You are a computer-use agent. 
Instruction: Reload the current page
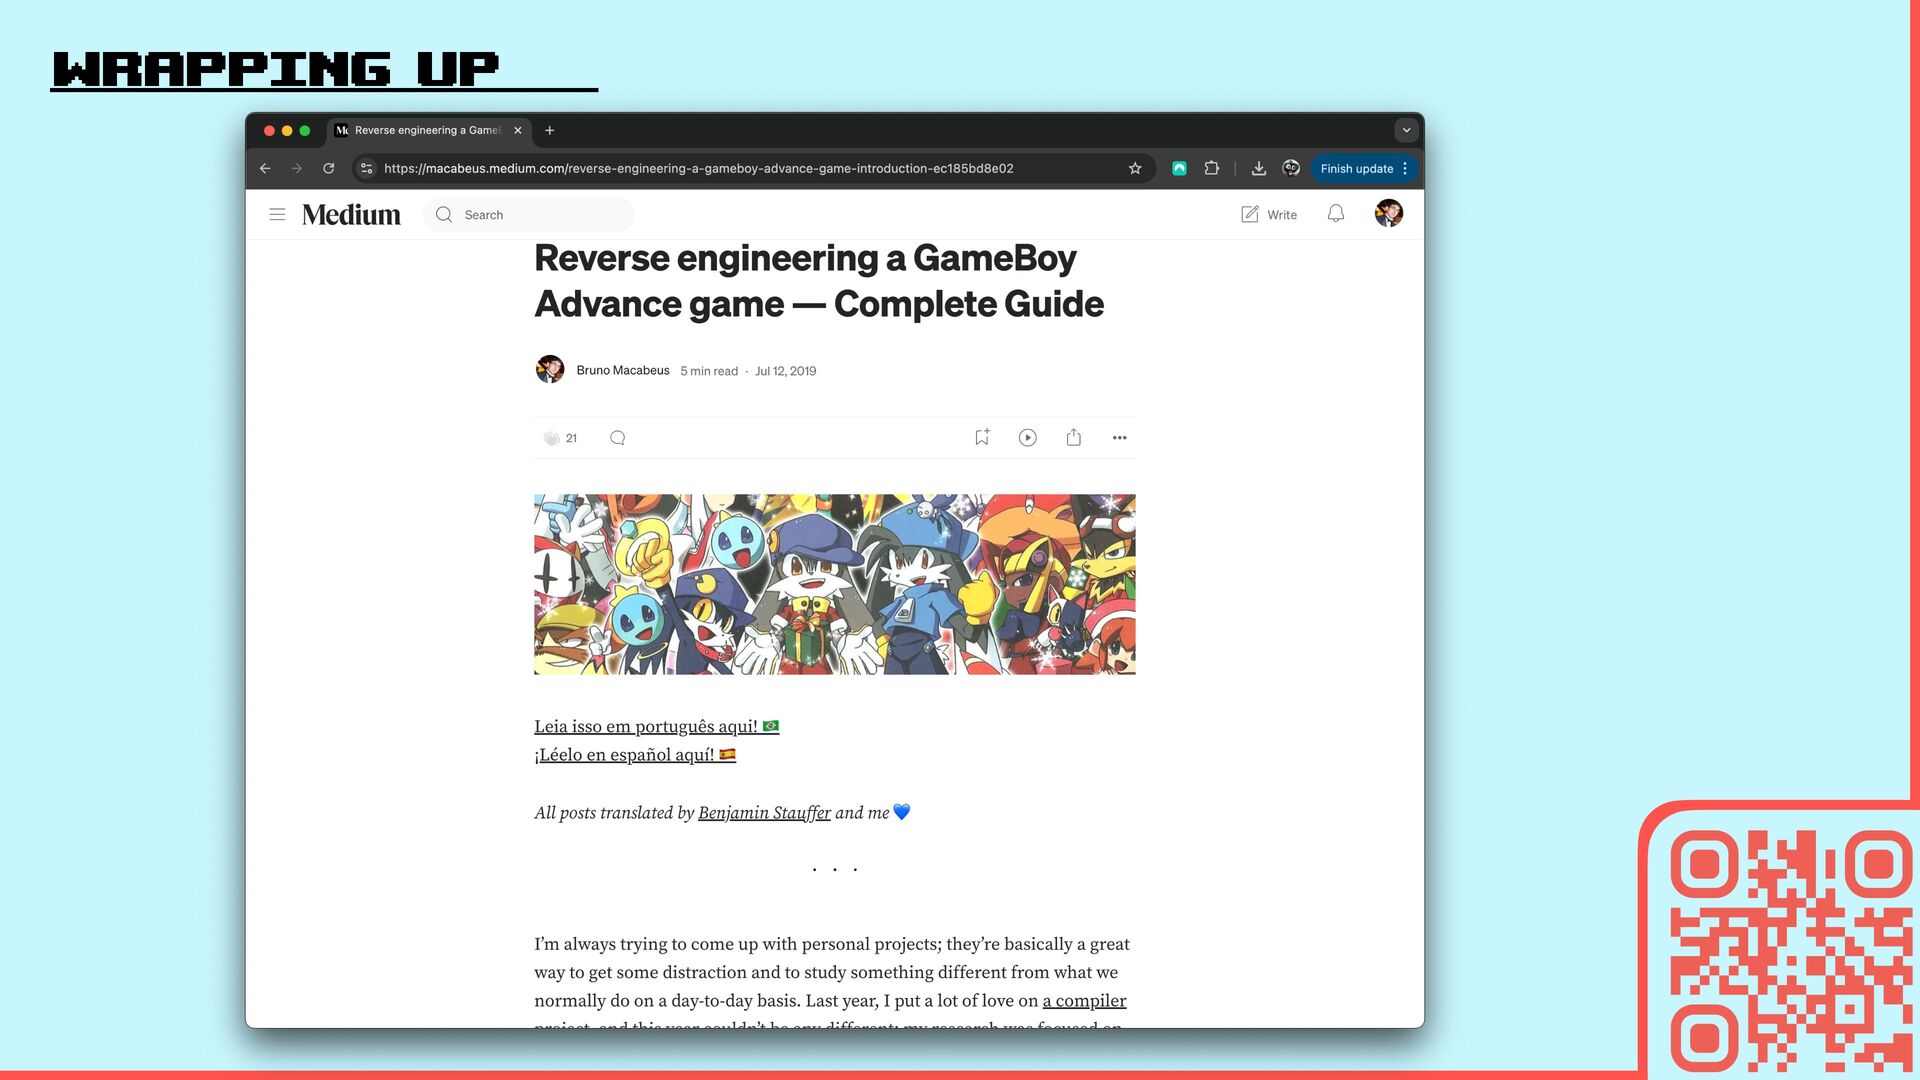tap(328, 169)
